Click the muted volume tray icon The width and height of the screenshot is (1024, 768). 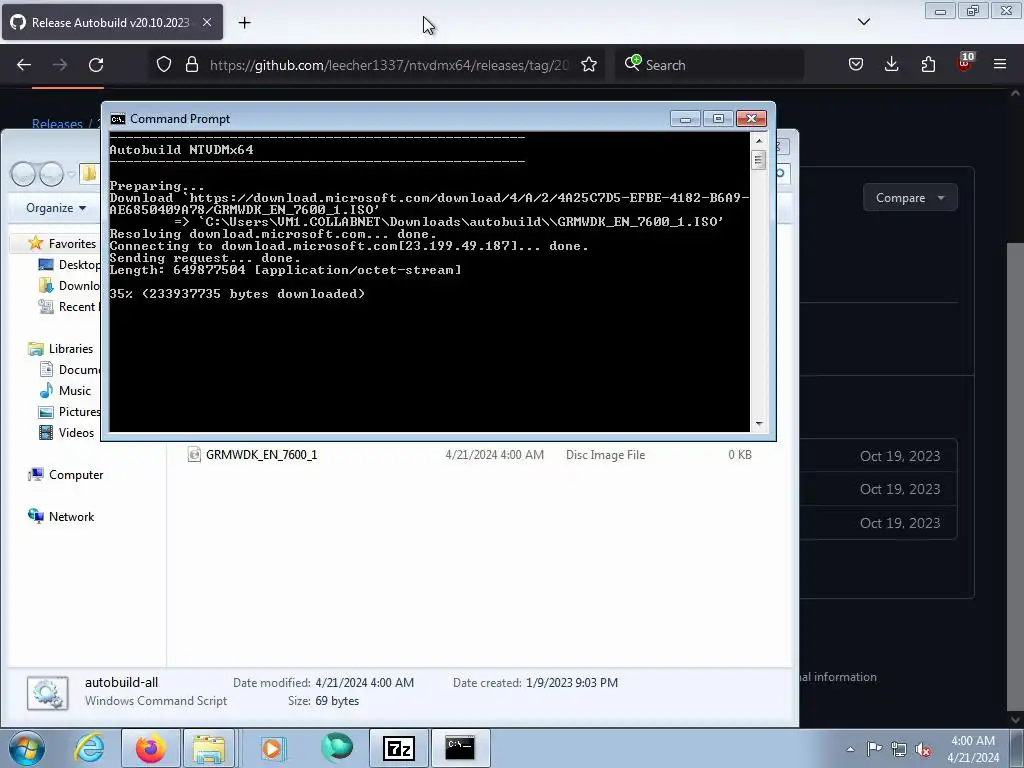(x=923, y=750)
